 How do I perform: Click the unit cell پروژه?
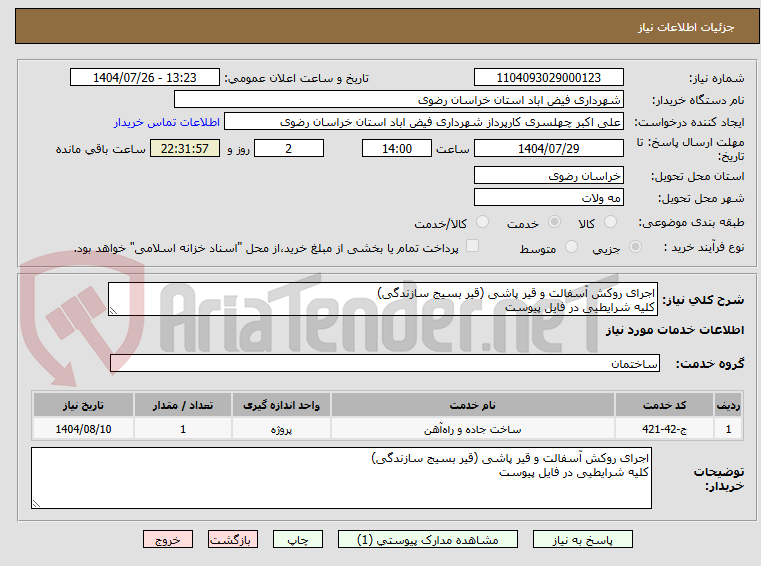pos(281,429)
